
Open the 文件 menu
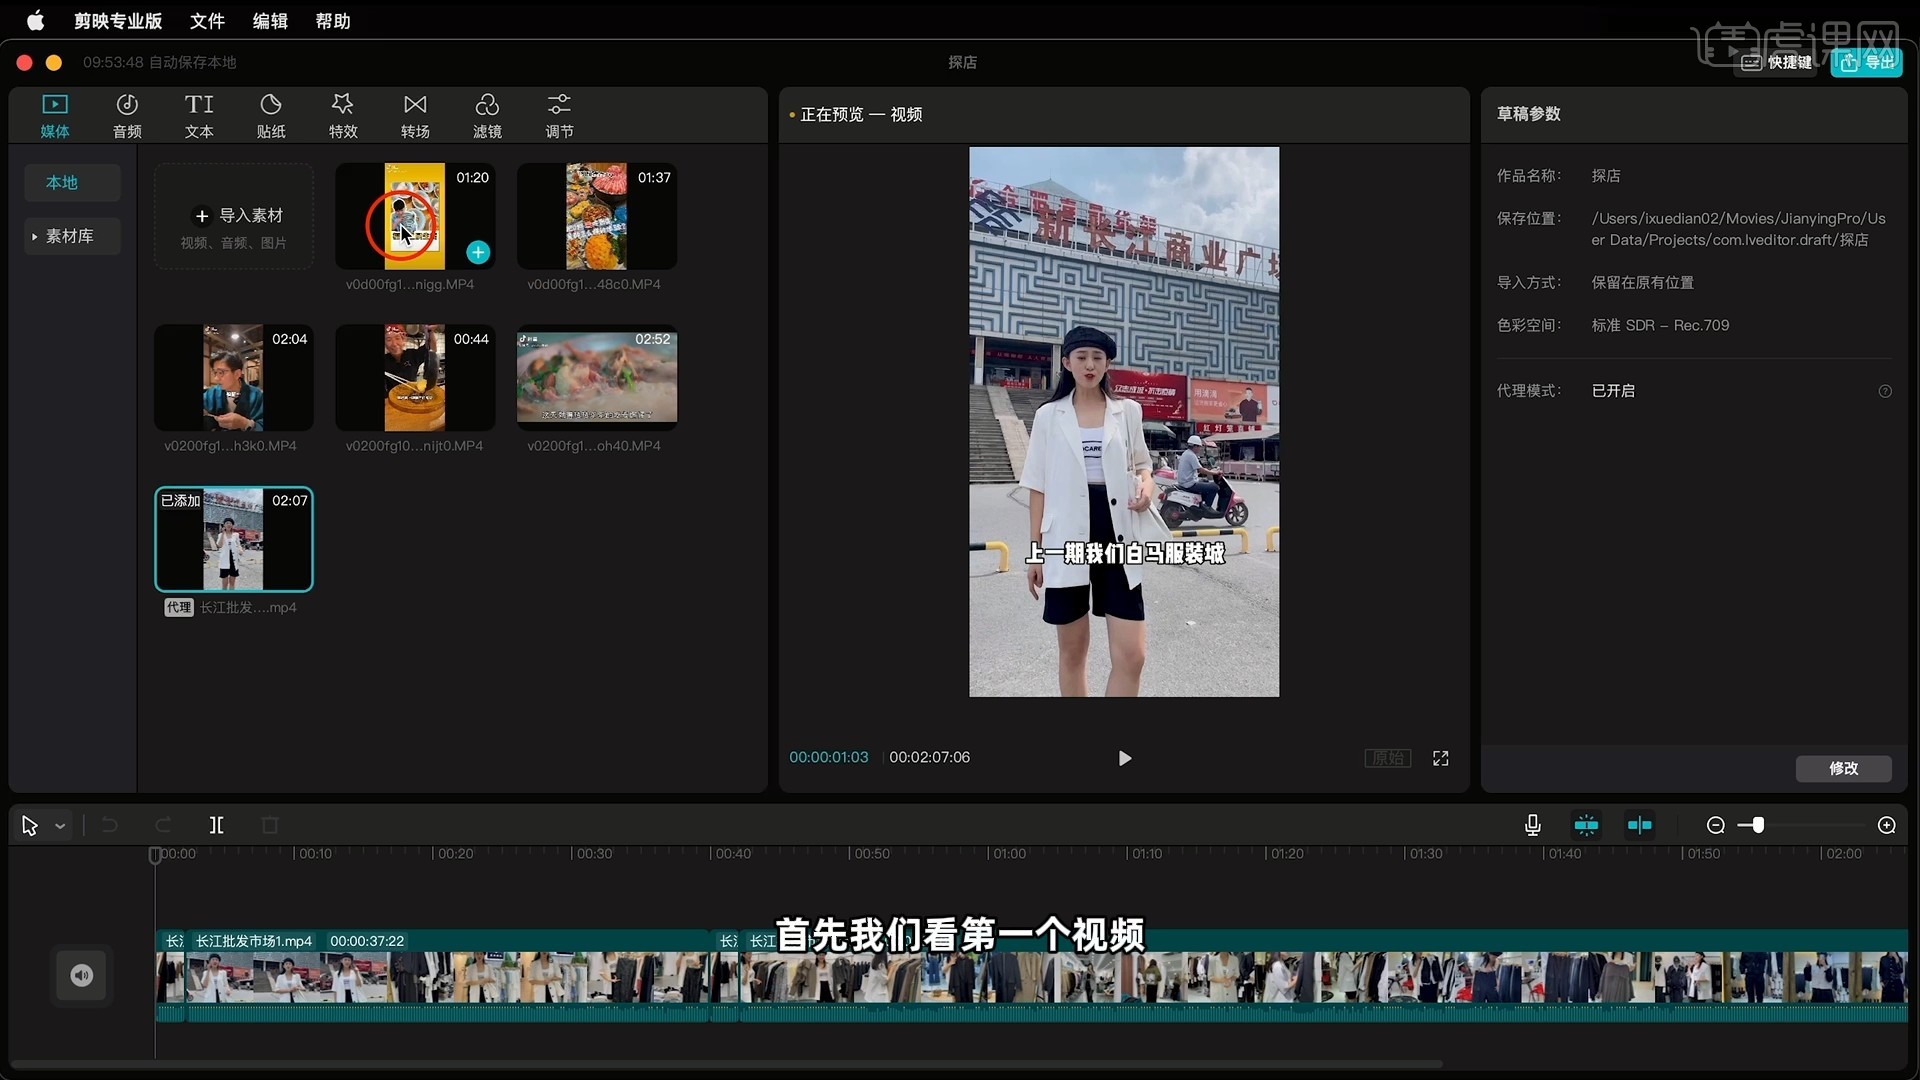[207, 21]
